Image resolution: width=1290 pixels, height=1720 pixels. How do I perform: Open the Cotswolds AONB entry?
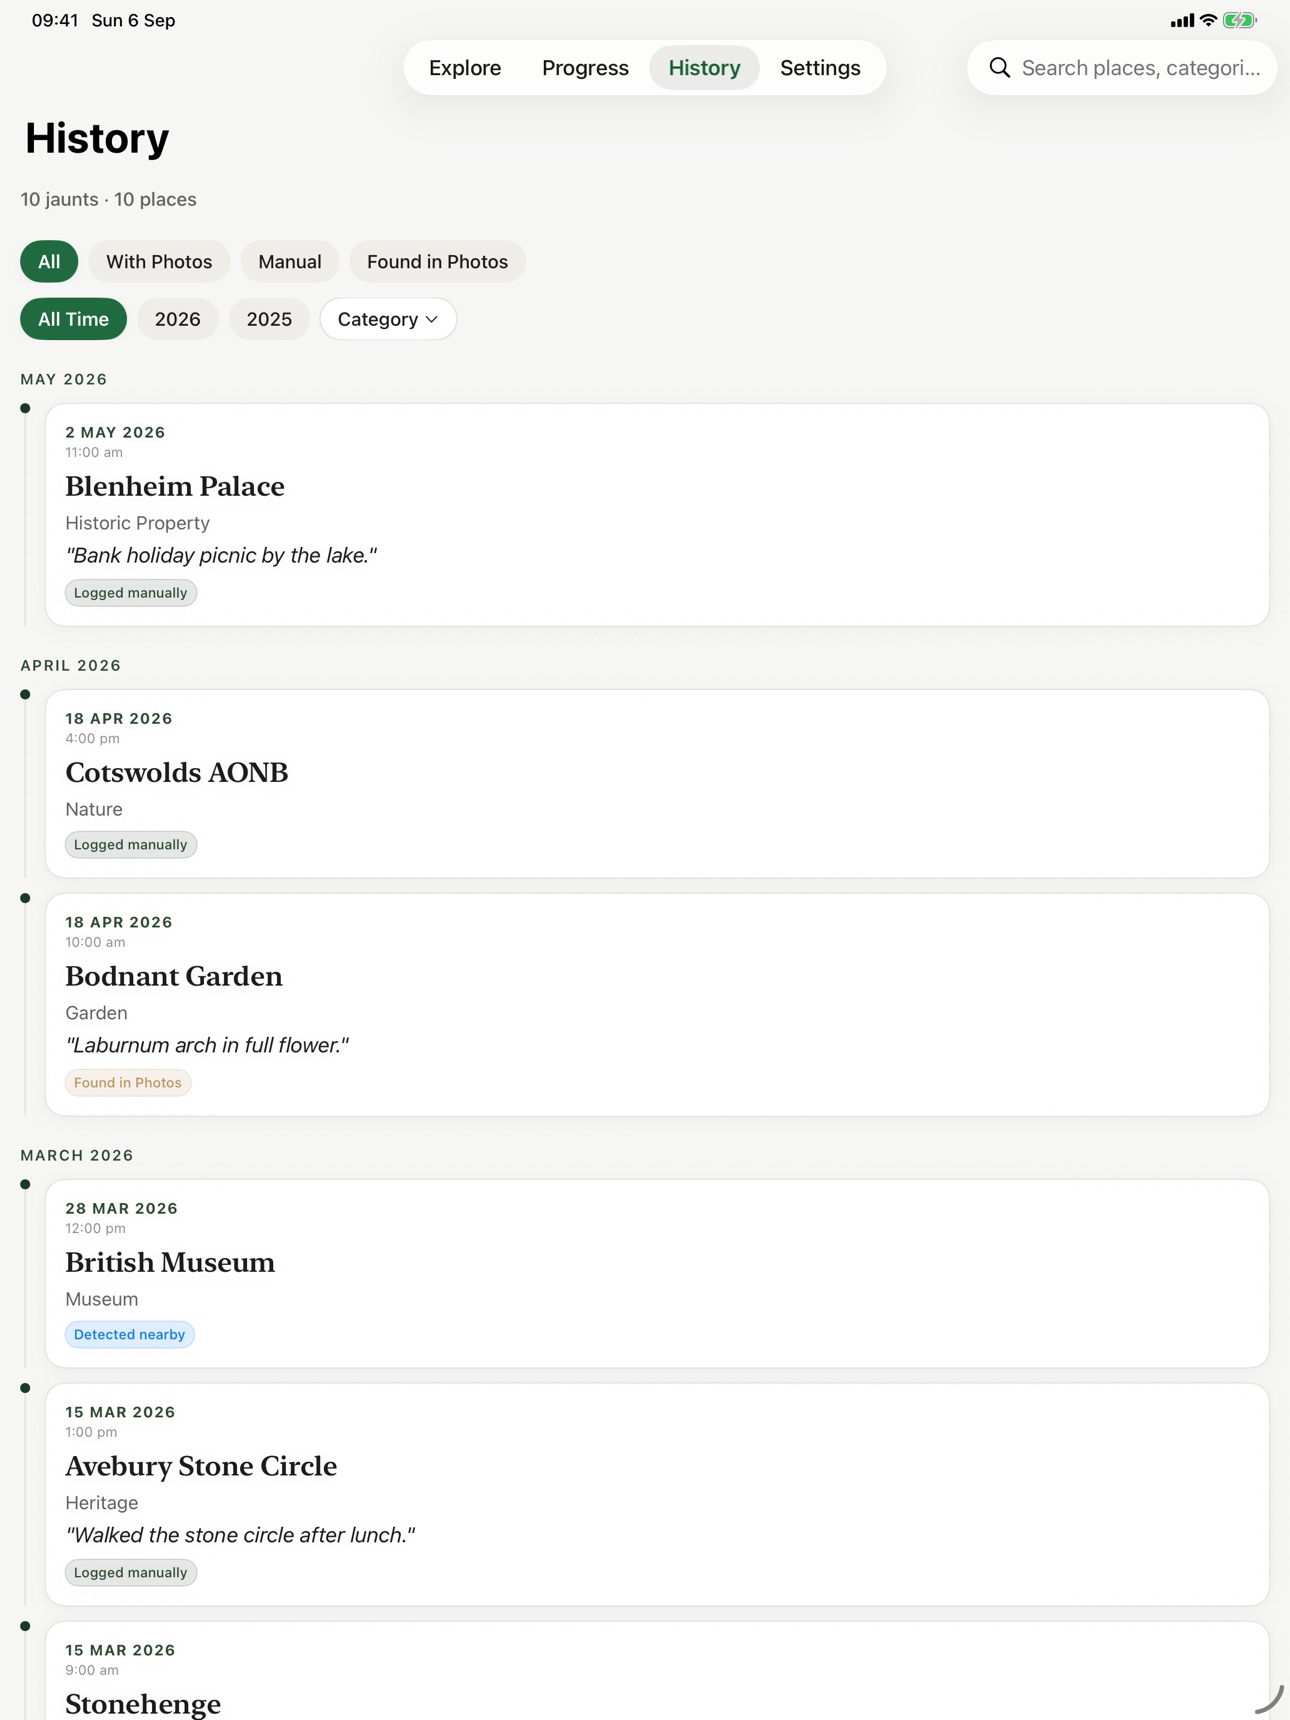(657, 784)
